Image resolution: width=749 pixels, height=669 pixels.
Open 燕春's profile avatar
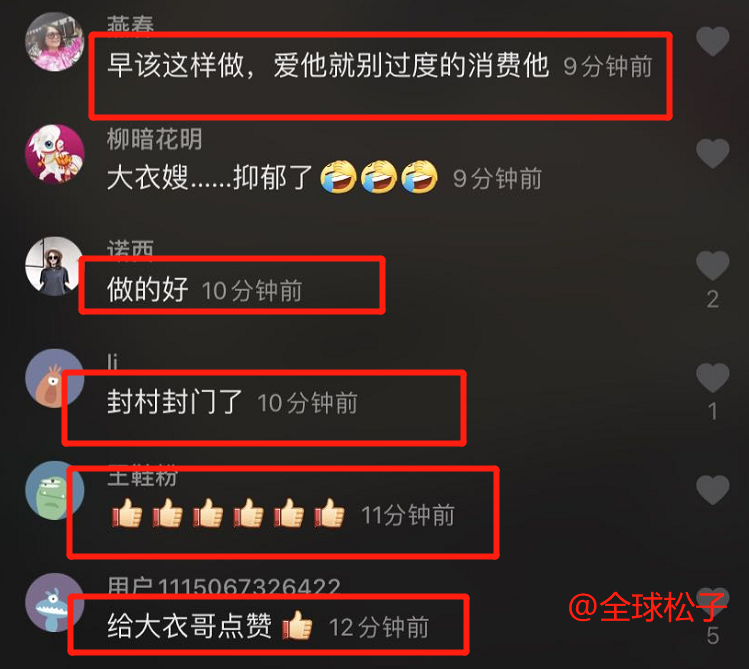pyautogui.click(x=54, y=42)
